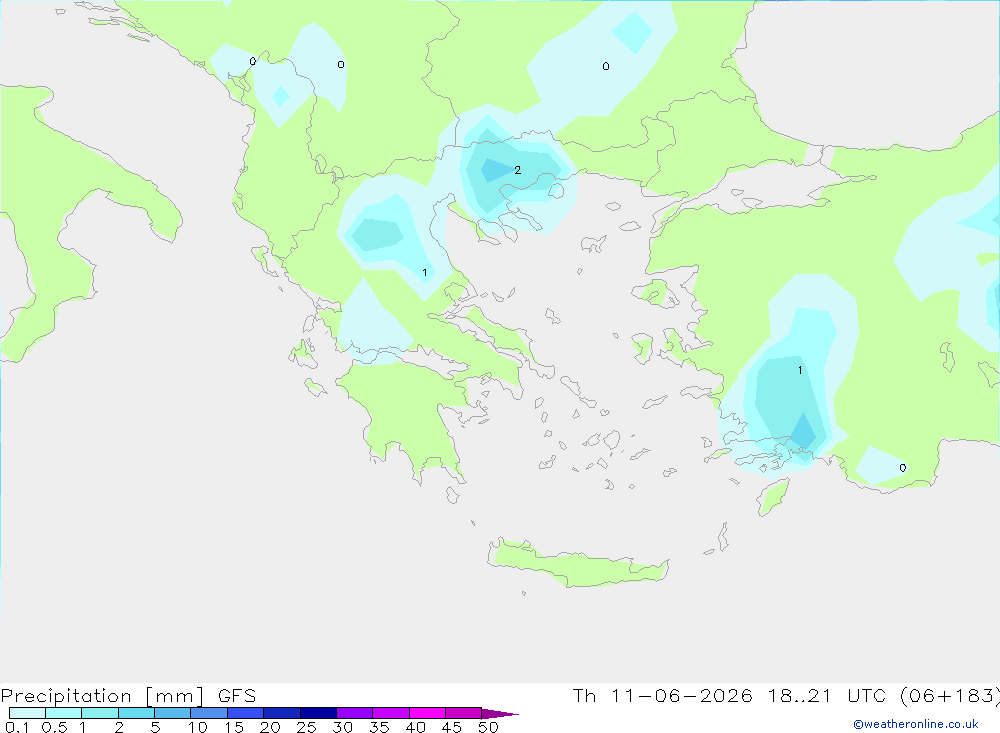
Task: Pick the legend swatch between 45 and 50
Action: (464, 713)
